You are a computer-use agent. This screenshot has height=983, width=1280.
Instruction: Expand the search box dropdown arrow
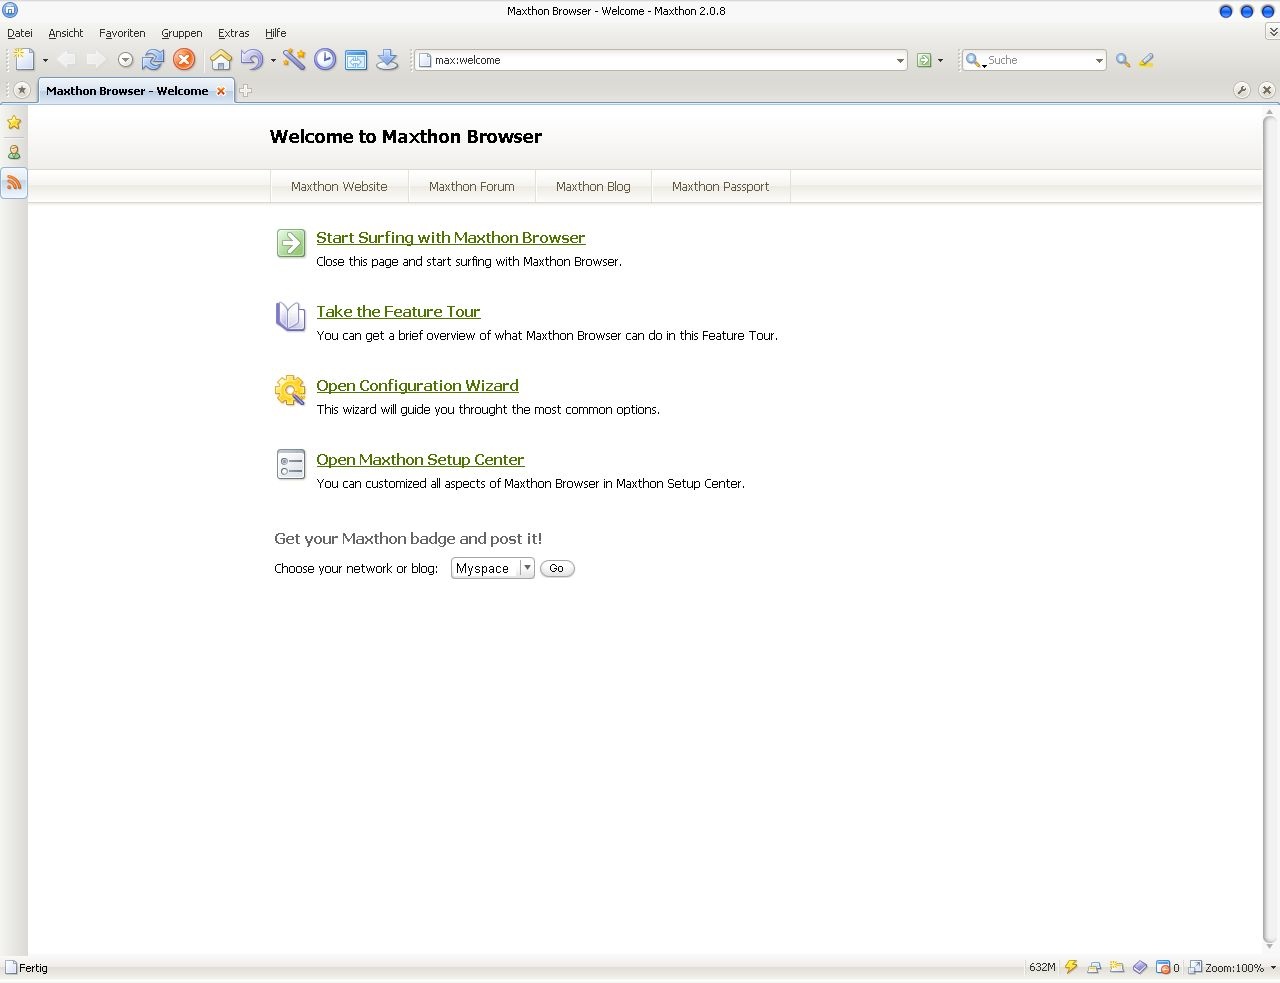pos(1099,61)
